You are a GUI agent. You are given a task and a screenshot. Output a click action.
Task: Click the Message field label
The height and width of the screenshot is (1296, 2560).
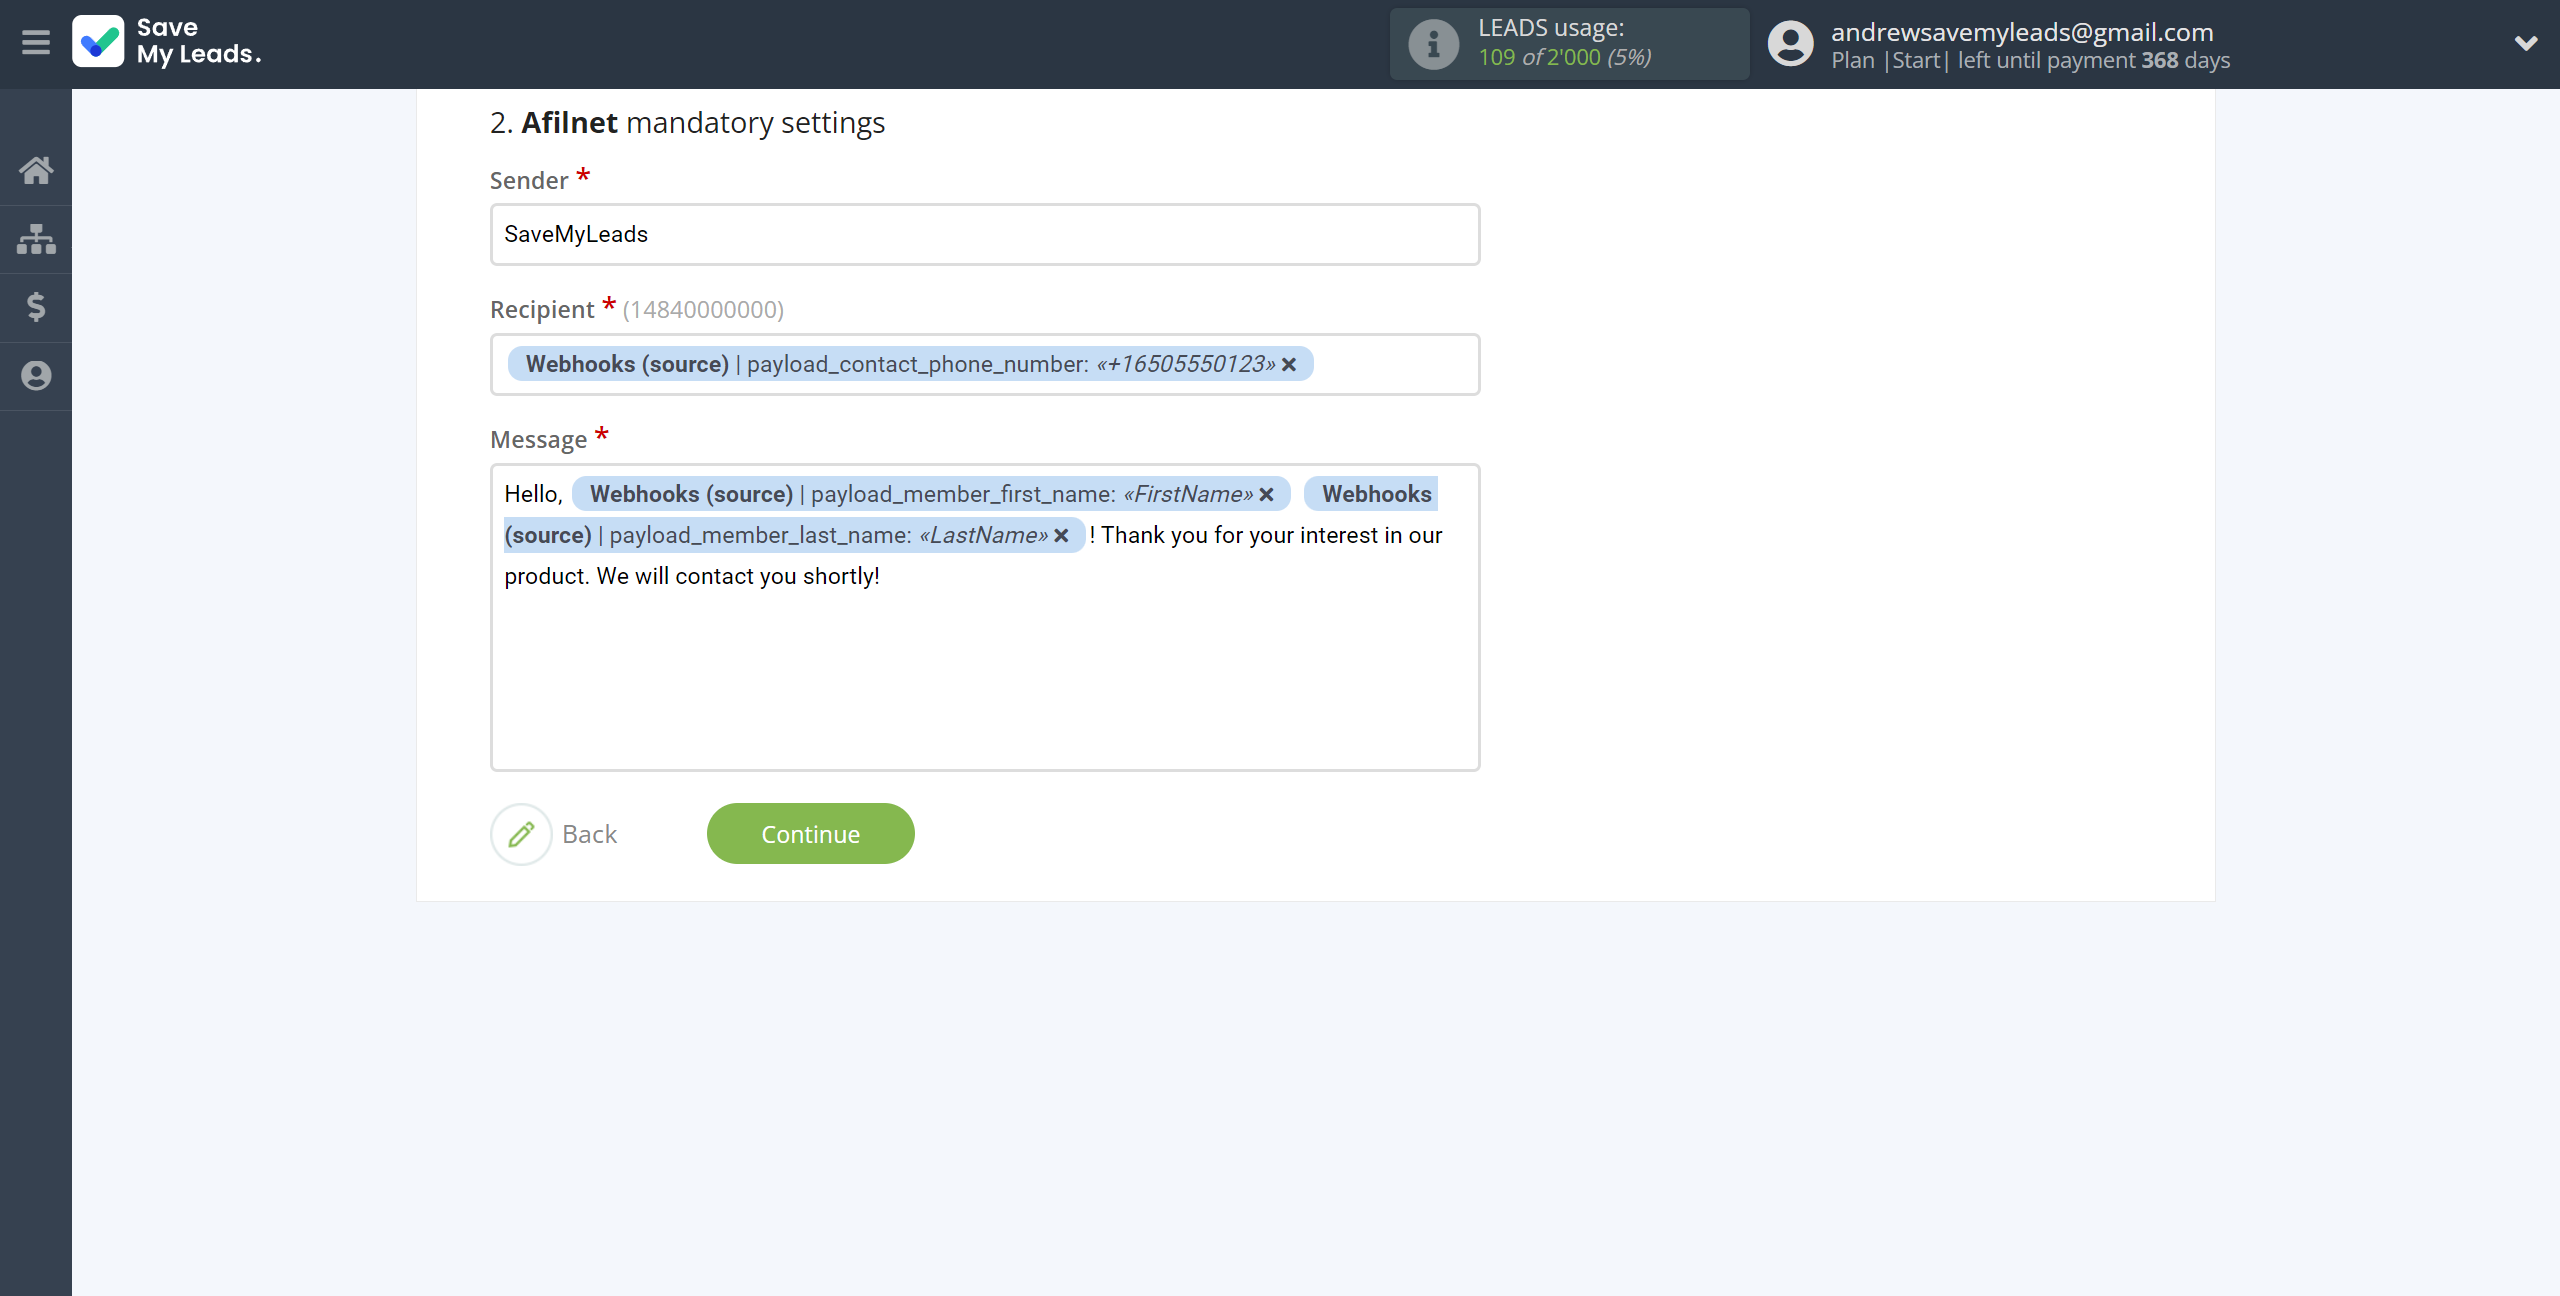pyautogui.click(x=538, y=440)
